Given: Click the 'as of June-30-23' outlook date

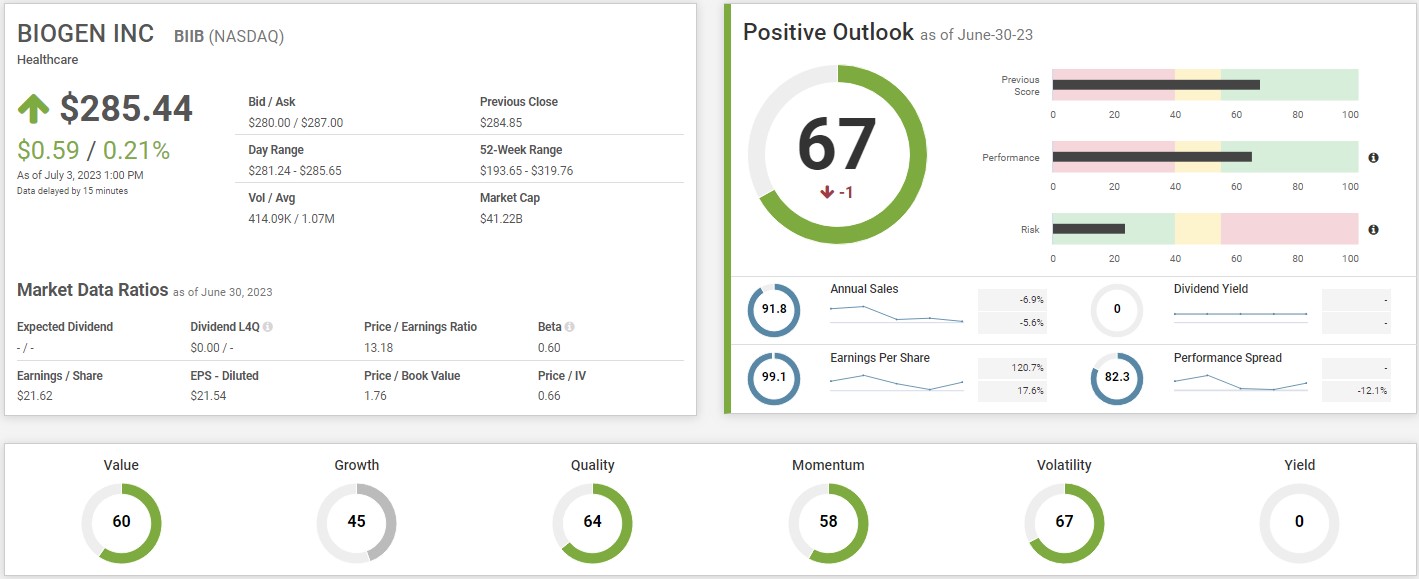Looking at the screenshot, I should click(x=976, y=35).
